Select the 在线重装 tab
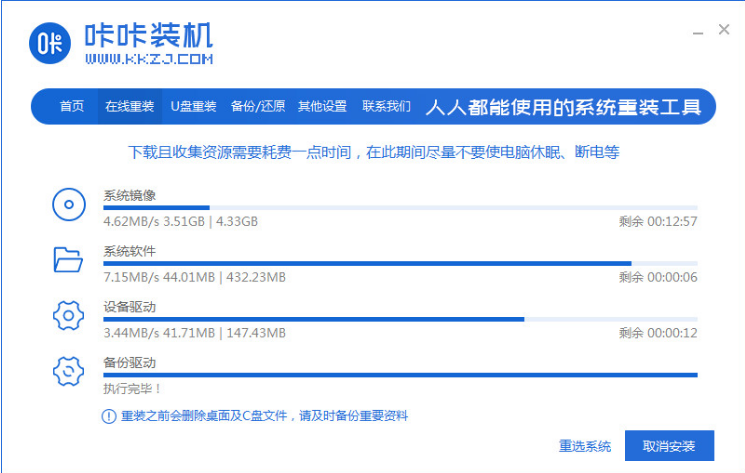This screenshot has width=745, height=473. pyautogui.click(x=129, y=107)
